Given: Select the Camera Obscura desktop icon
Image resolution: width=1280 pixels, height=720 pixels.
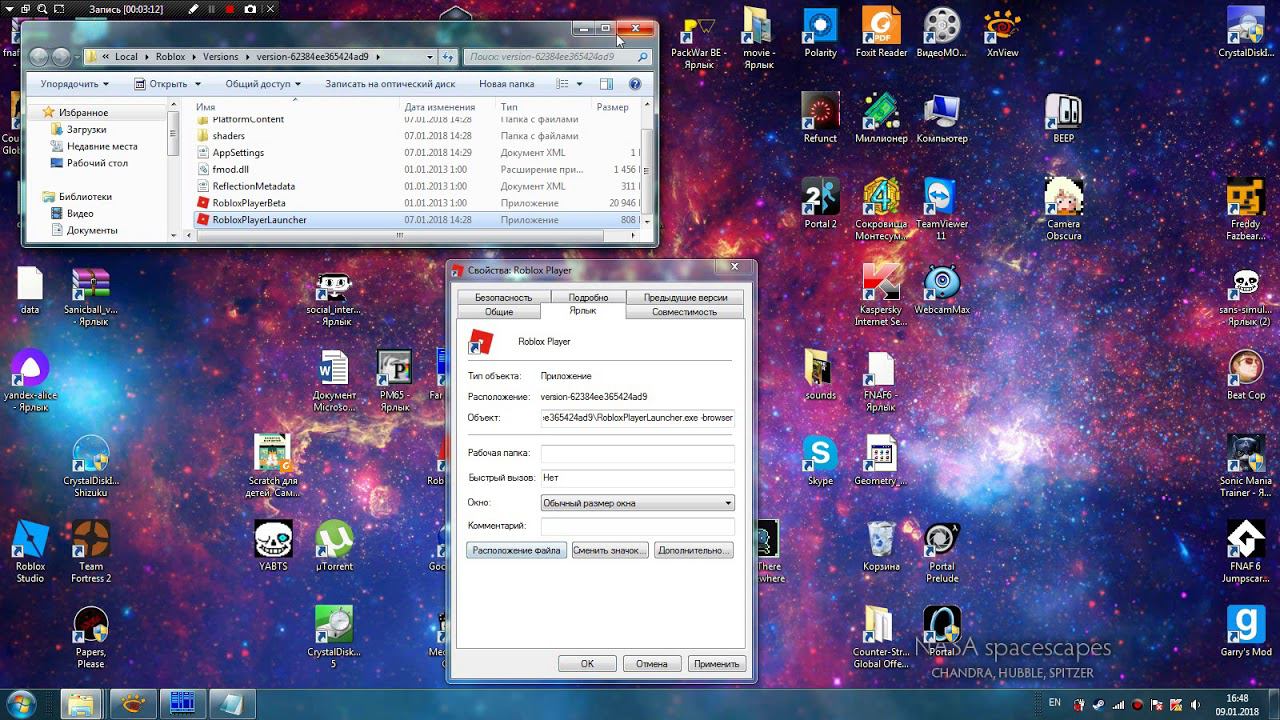Looking at the screenshot, I should tap(1063, 209).
